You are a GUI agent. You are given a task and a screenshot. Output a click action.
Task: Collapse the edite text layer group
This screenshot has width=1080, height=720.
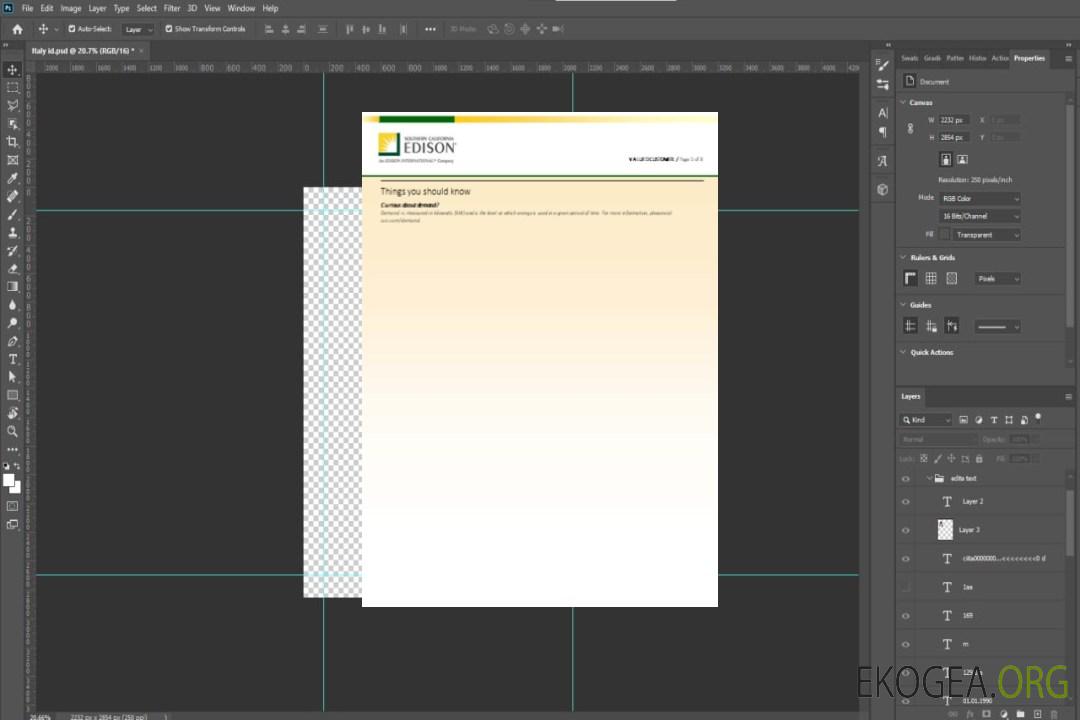pos(928,479)
